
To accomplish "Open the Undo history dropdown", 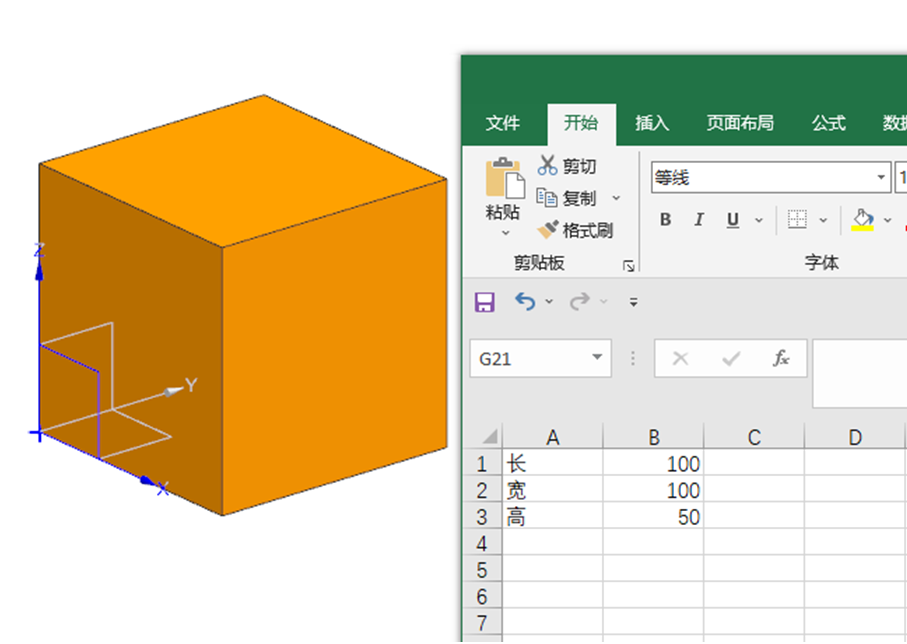I will click(x=549, y=301).
